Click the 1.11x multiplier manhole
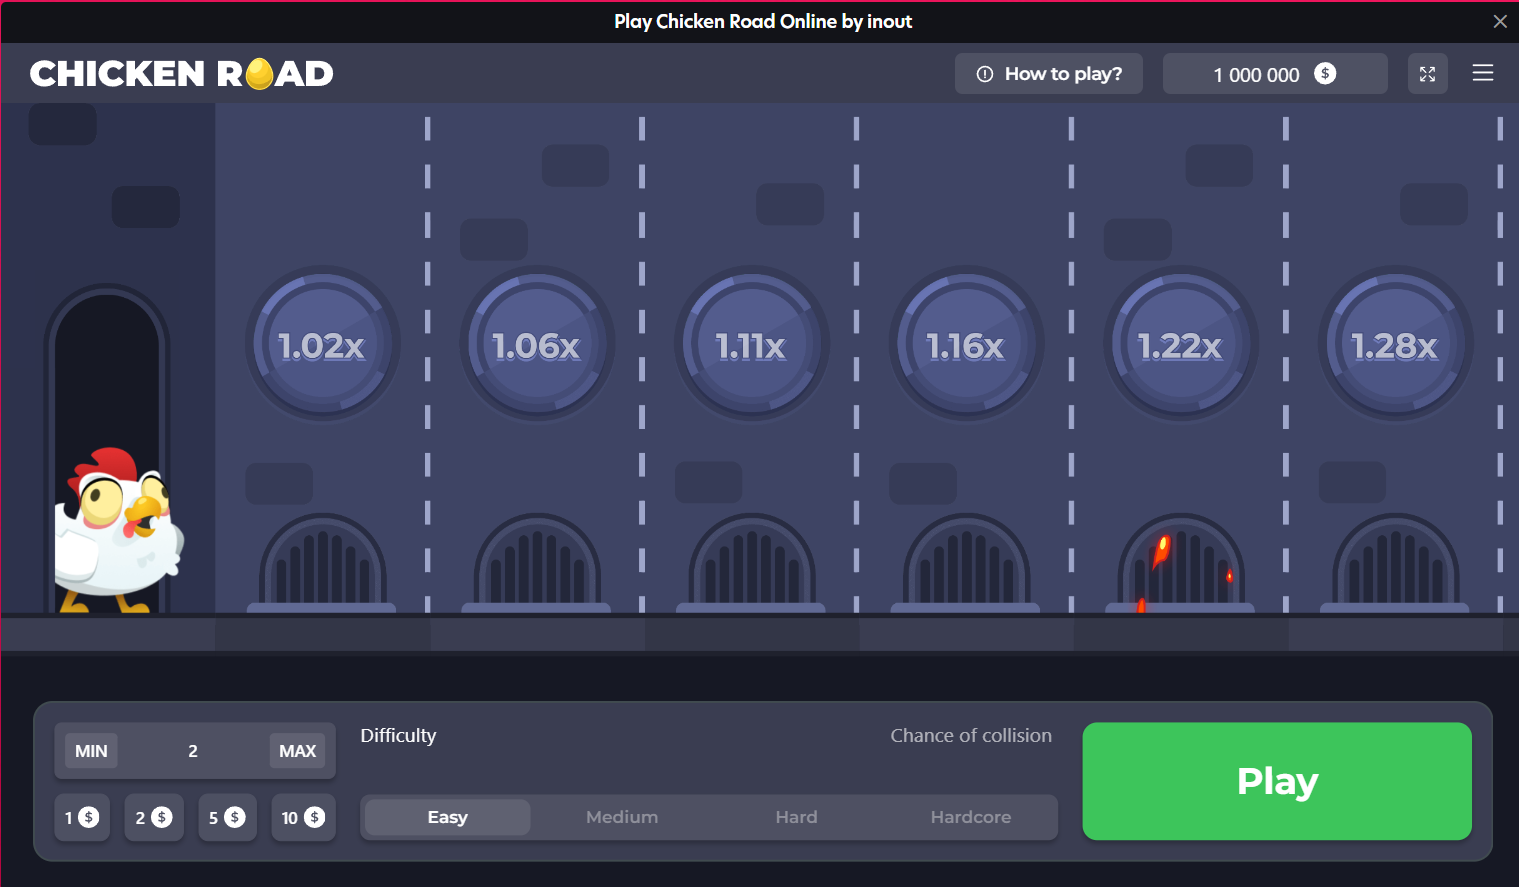This screenshot has width=1519, height=887. click(x=751, y=344)
